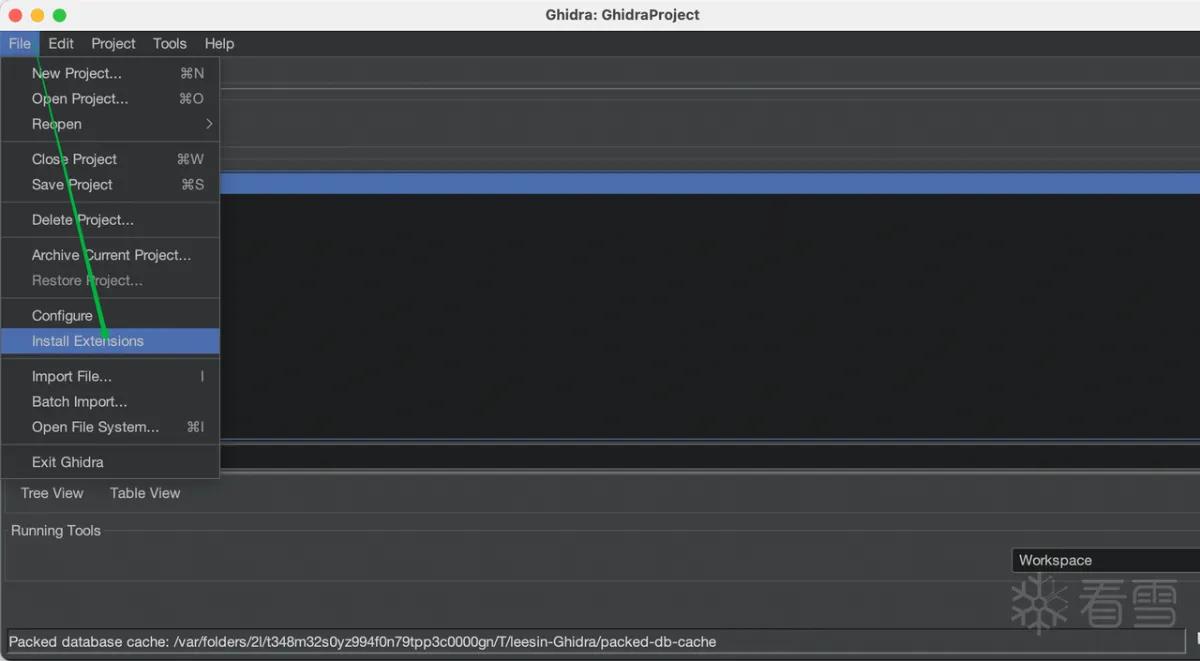Click the packed database cache status text
1200x661 pixels.
click(x=362, y=641)
